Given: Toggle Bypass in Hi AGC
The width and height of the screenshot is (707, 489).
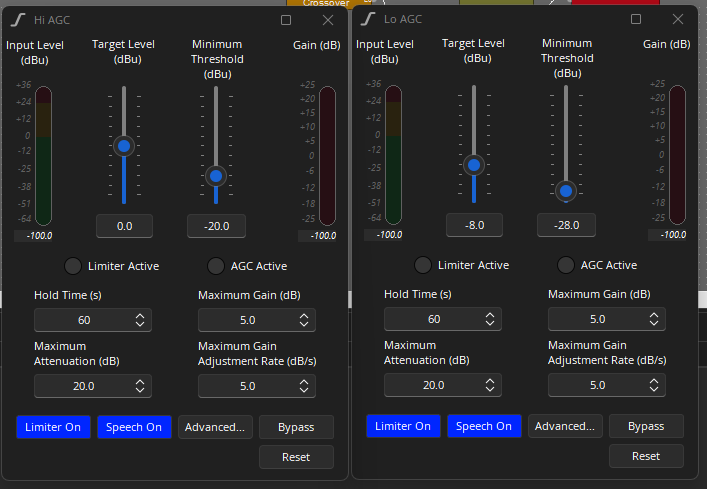Looking at the screenshot, I should coord(296,427).
